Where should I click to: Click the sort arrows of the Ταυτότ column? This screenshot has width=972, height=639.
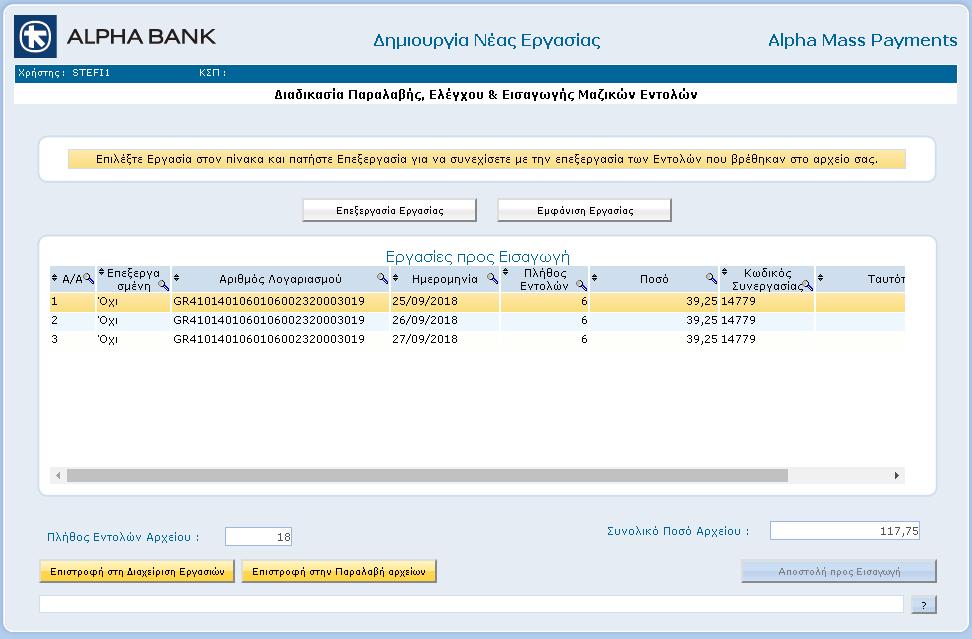[x=820, y=278]
